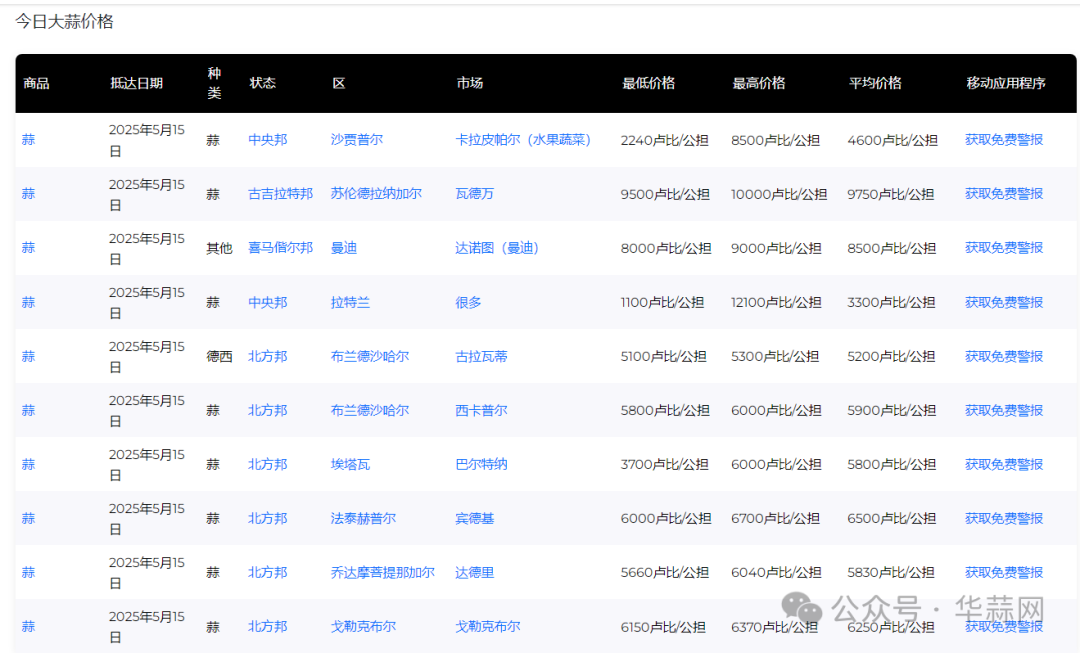Click the 蒜 commodity link in 瓦德万 row

(x=28, y=194)
